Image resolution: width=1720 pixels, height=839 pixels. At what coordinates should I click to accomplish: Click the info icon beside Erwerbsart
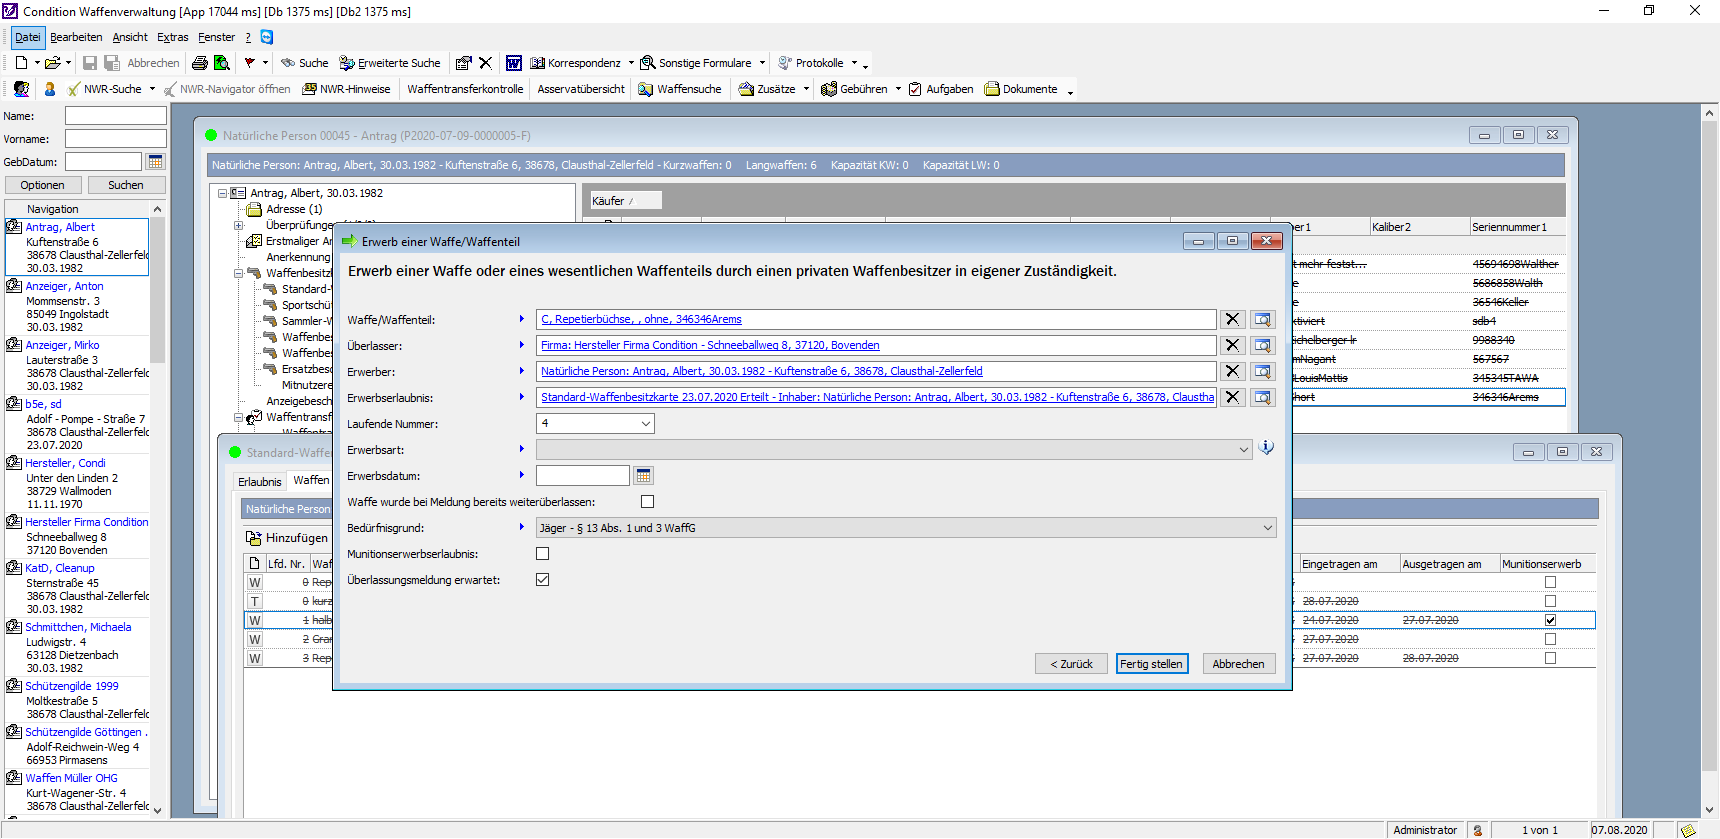point(1266,448)
